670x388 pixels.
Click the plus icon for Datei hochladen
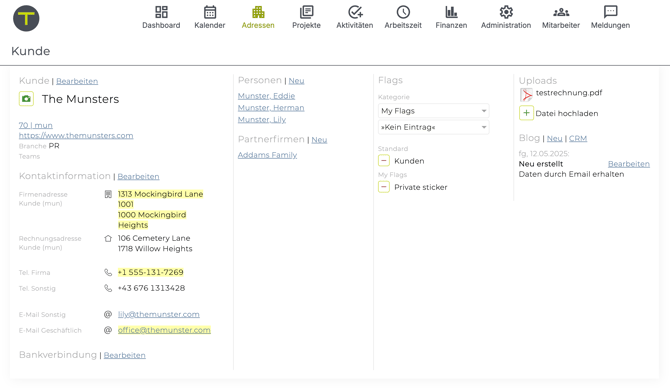point(526,113)
